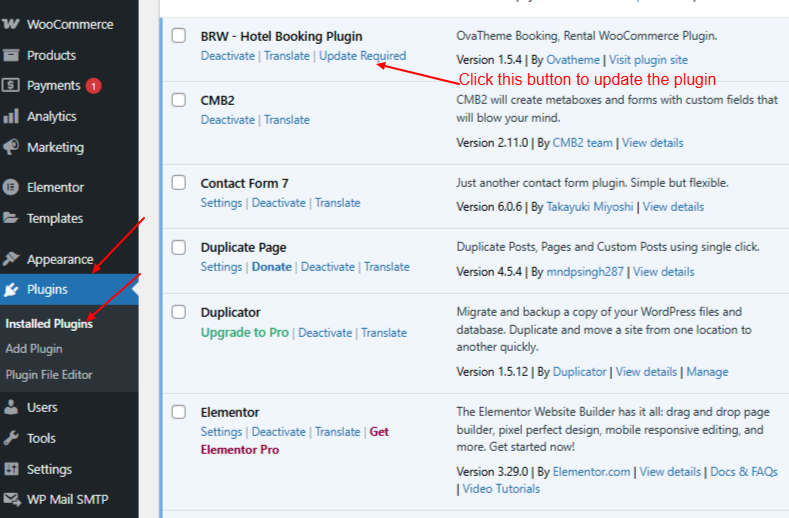
Task: Click the WooCommerce icon in sidebar
Action: click(11, 24)
